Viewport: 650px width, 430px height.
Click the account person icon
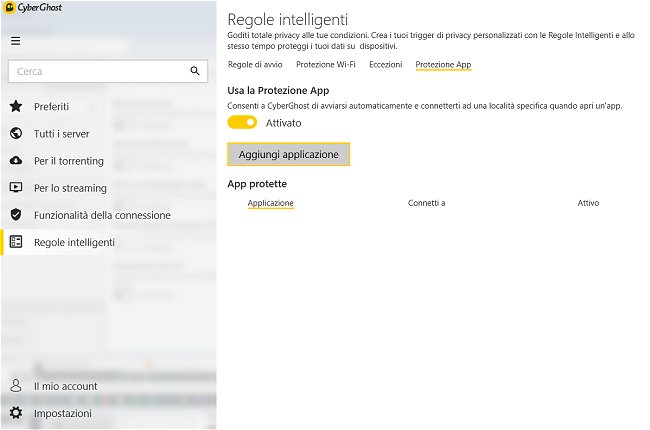coord(16,386)
